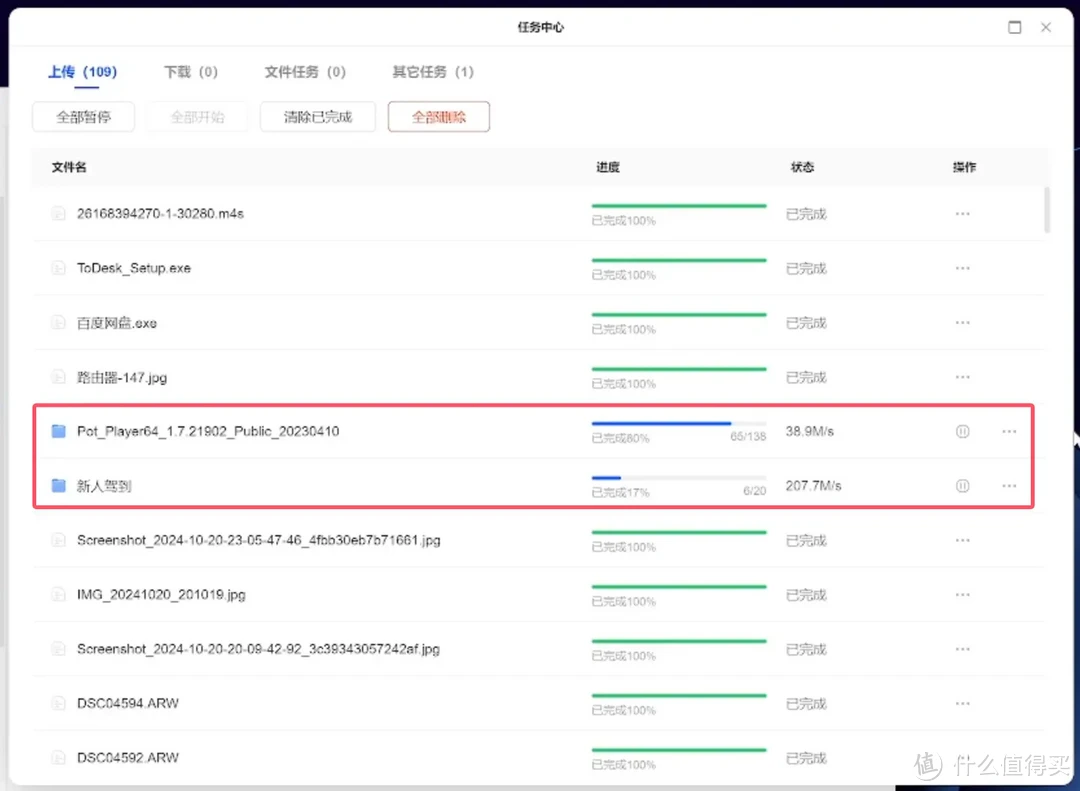Image resolution: width=1080 pixels, height=791 pixels.
Task: Click the red 全部删除 button
Action: tap(438, 117)
